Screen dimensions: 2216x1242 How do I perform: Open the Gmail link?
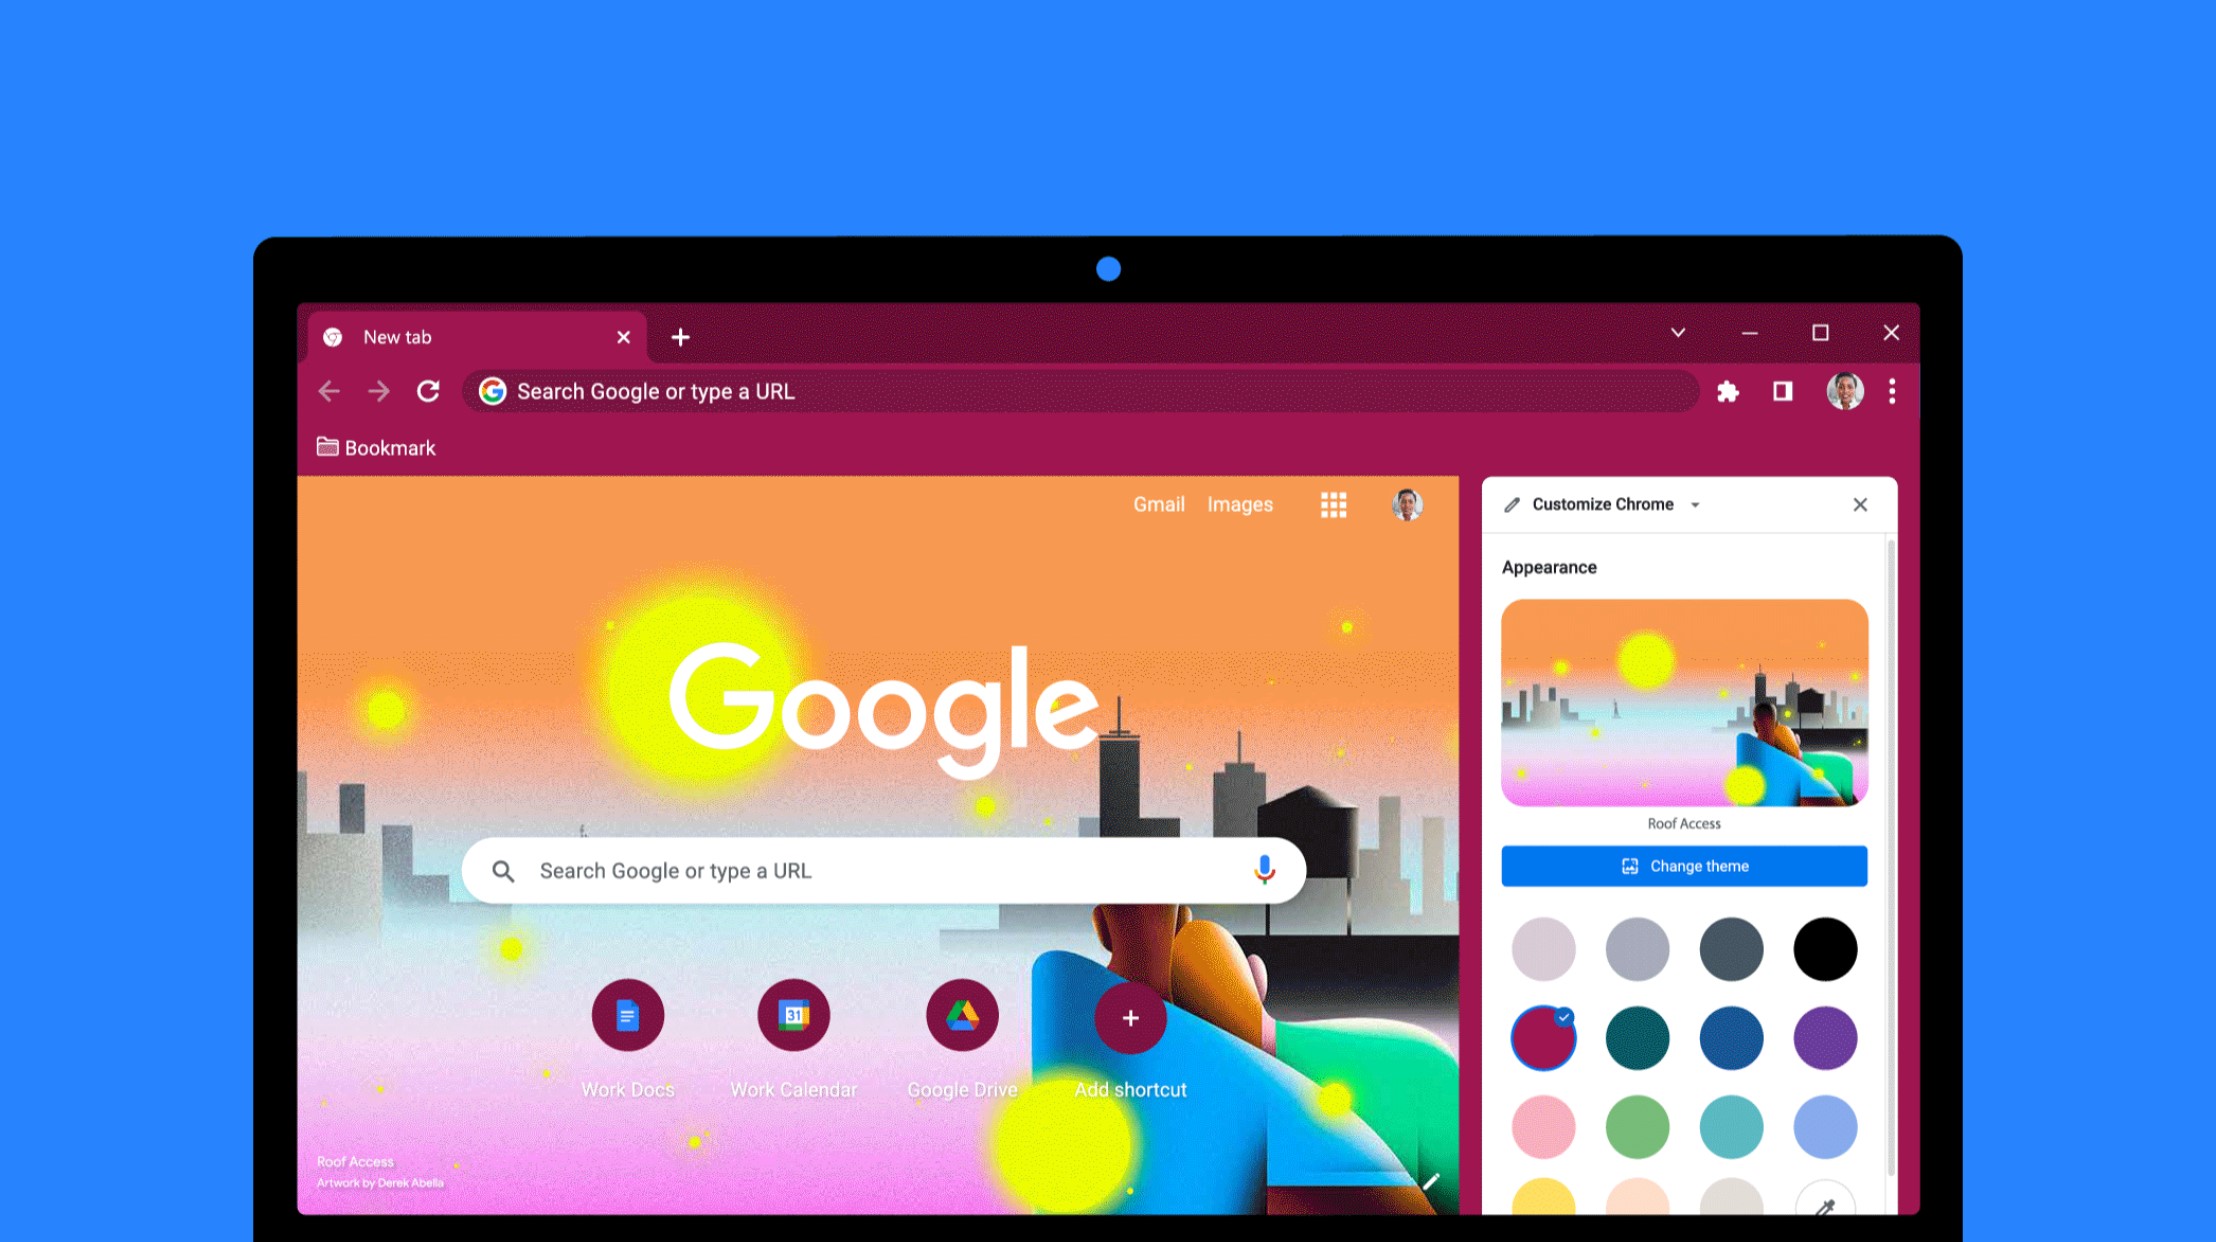(1160, 504)
